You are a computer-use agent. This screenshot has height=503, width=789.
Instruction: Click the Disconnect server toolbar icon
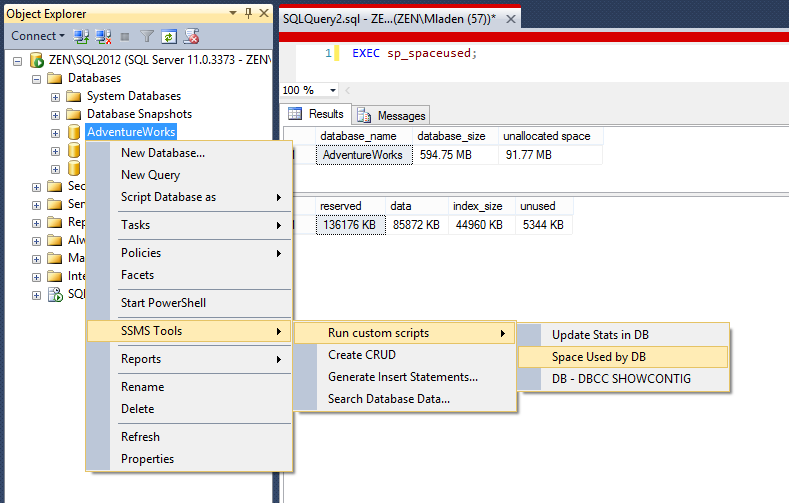coord(103,36)
